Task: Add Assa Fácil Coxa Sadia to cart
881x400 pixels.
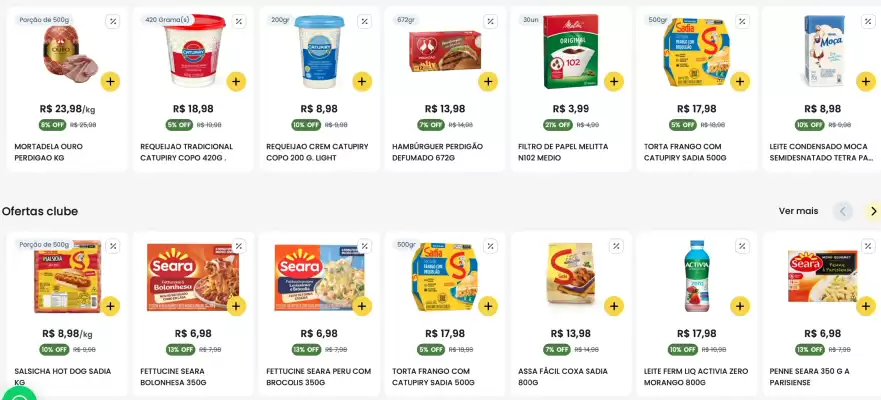Action: pos(614,306)
